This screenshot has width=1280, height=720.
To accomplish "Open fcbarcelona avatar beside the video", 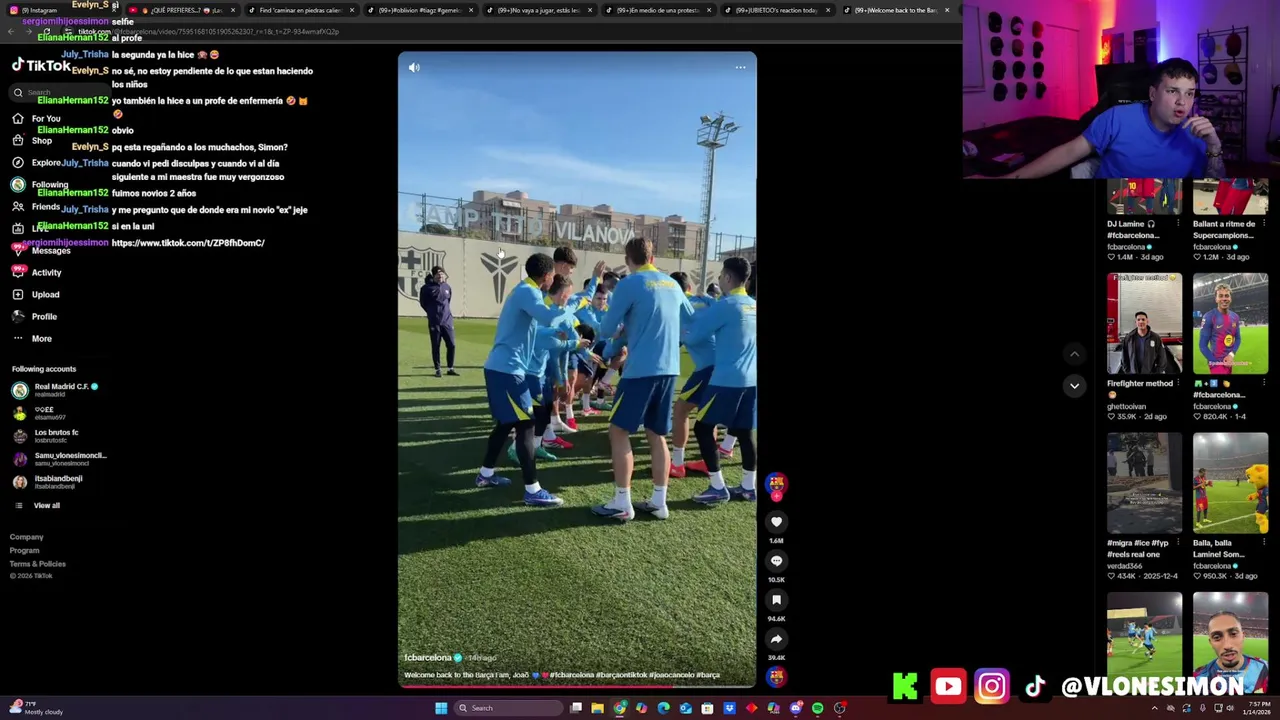I will tap(776, 484).
